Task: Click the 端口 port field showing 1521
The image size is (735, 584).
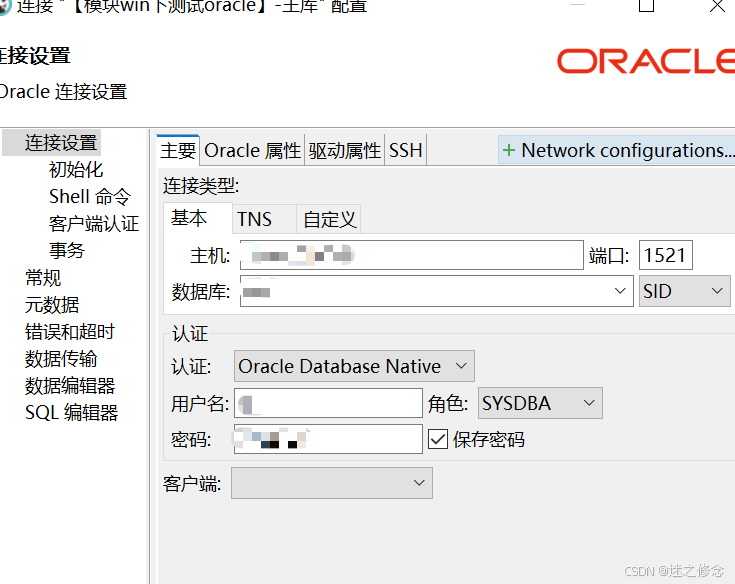Action: click(666, 255)
